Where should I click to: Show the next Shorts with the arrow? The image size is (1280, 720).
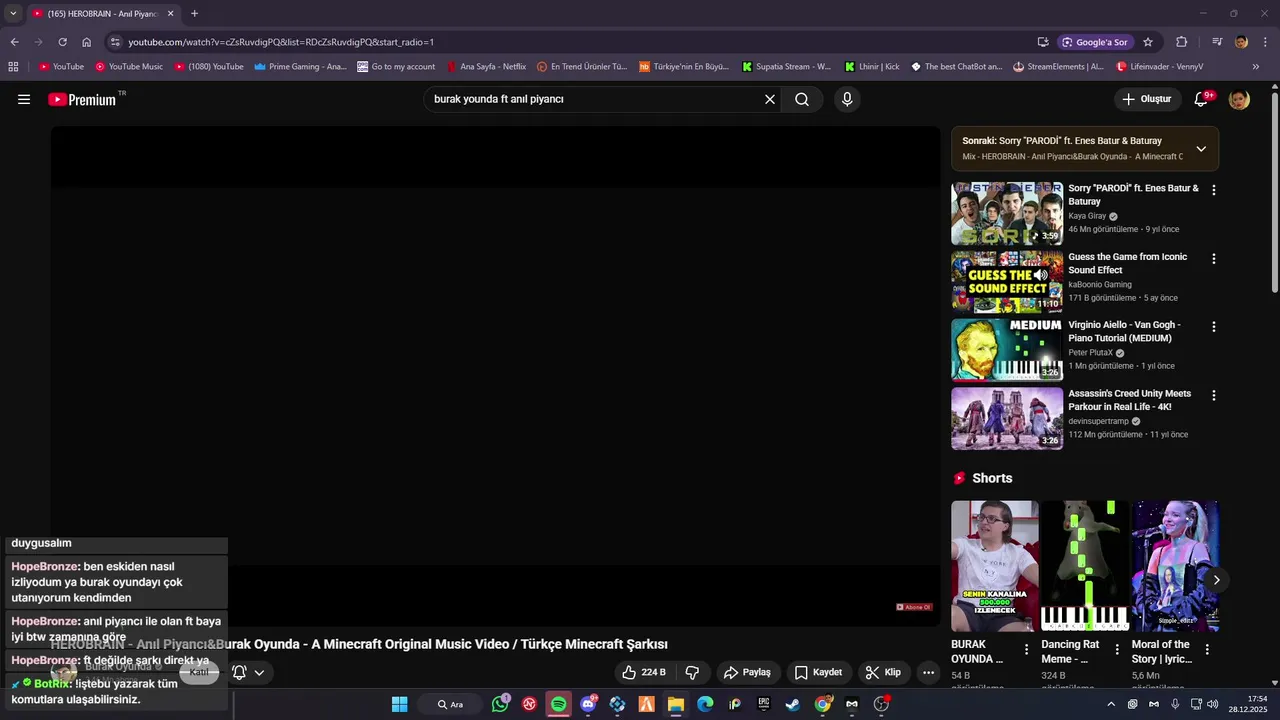pos(1216,580)
